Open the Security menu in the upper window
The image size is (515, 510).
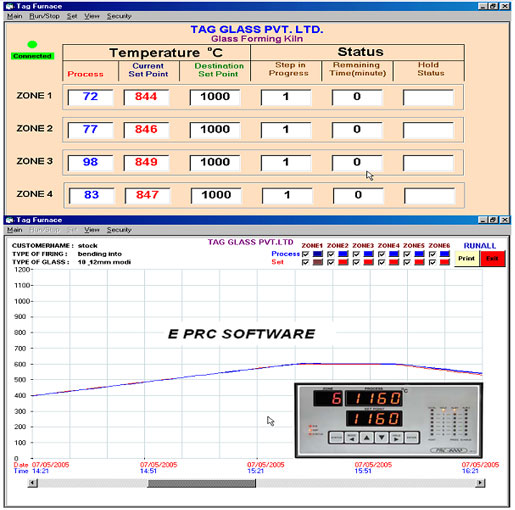[x=119, y=16]
